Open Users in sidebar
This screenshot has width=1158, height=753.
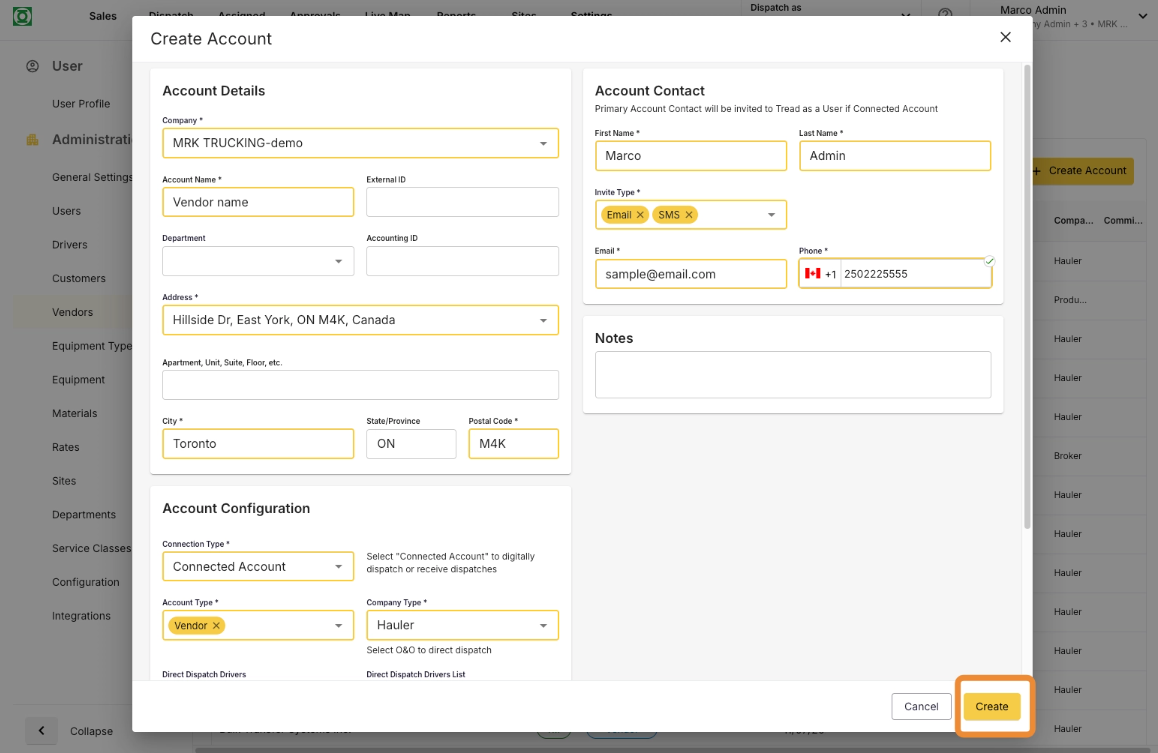(66, 211)
